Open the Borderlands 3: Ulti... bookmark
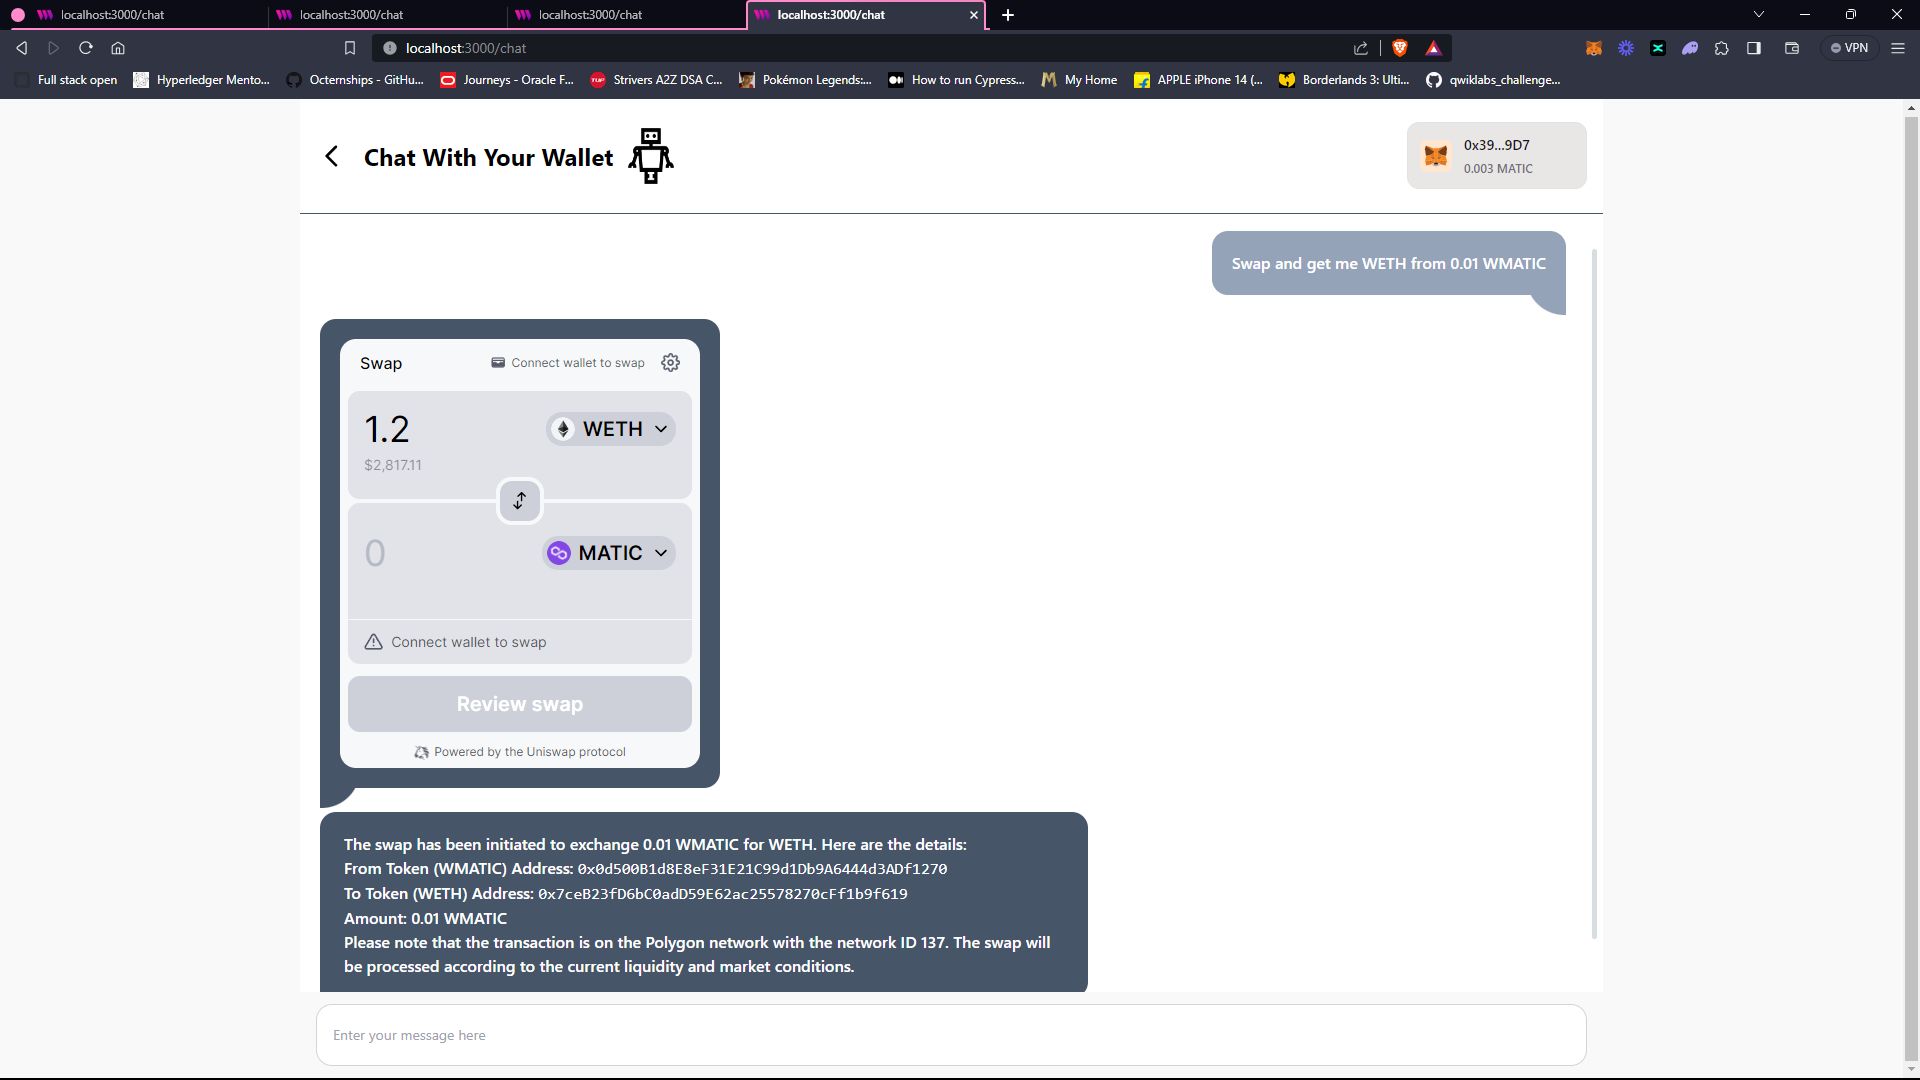1920x1080 pixels. (x=1344, y=80)
